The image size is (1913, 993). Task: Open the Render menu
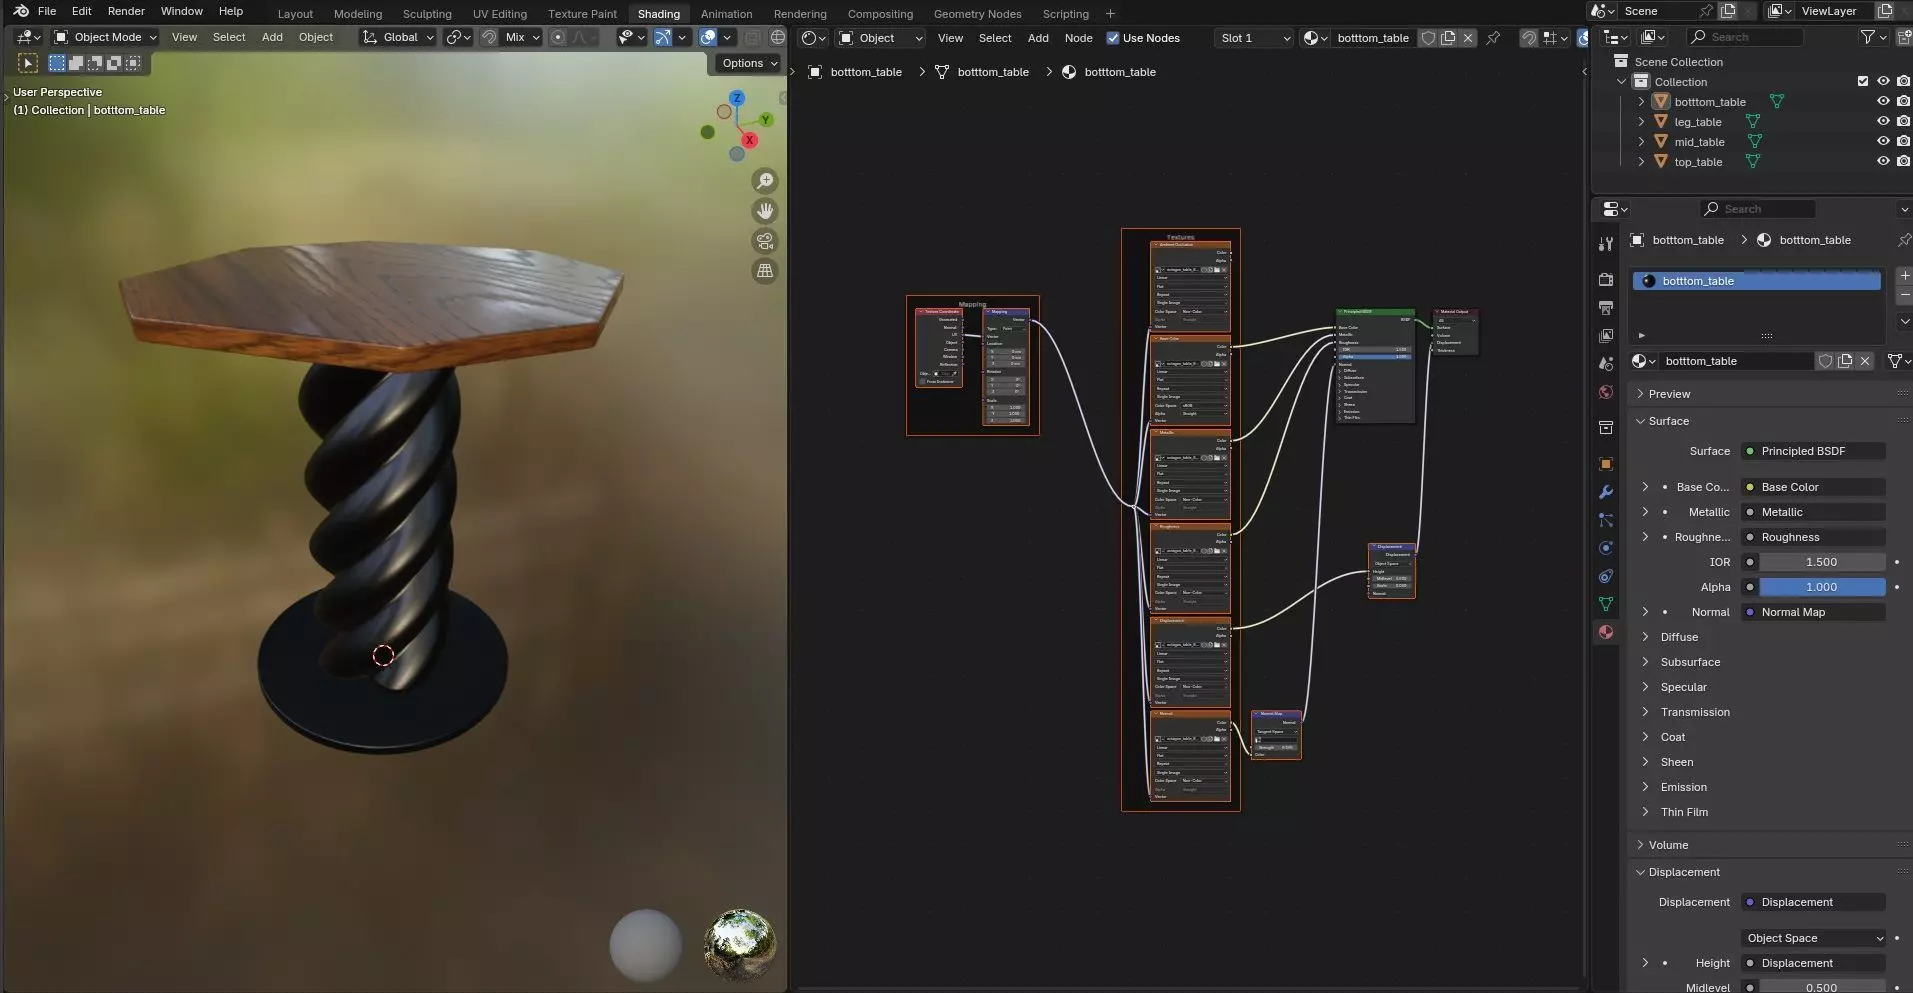(x=126, y=11)
